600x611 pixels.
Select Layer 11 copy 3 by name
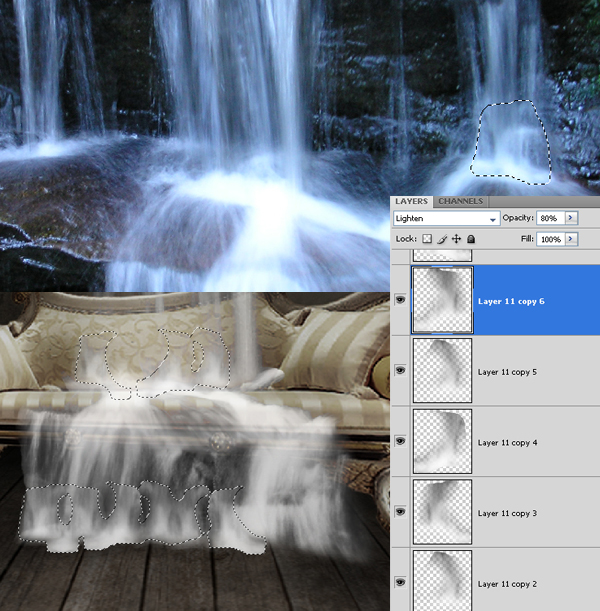click(507, 513)
